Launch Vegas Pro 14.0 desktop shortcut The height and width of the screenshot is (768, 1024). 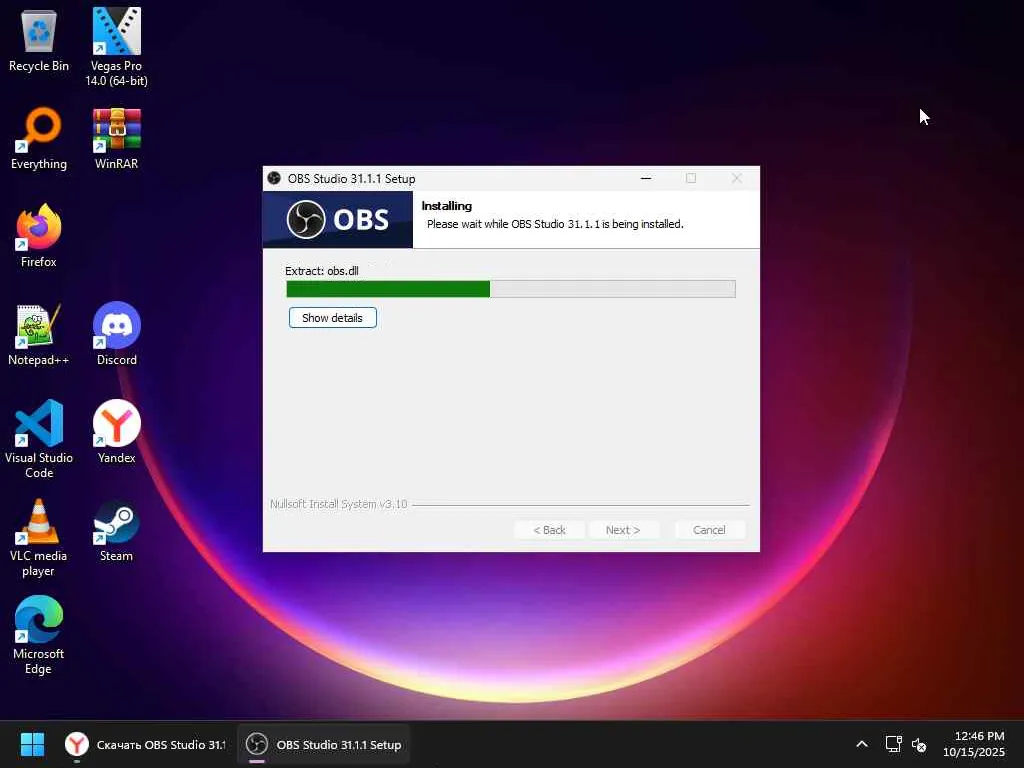[x=116, y=47]
